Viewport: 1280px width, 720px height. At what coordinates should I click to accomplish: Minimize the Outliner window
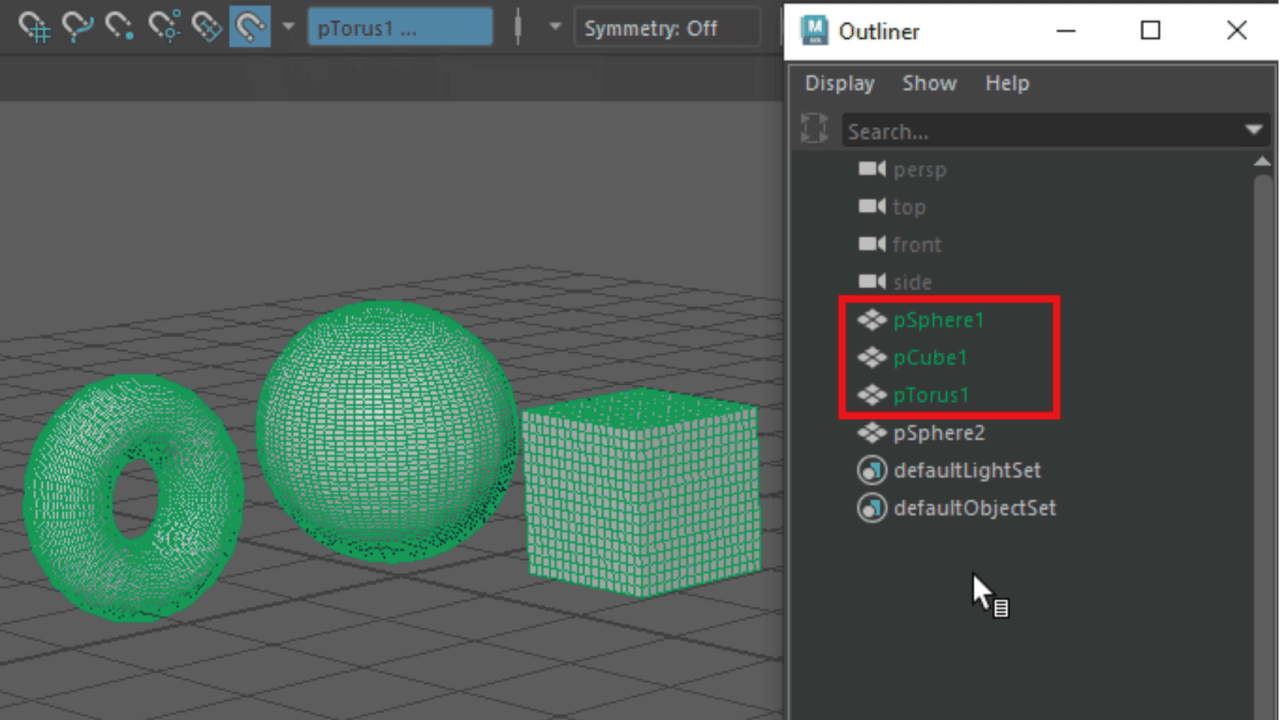point(1066,30)
